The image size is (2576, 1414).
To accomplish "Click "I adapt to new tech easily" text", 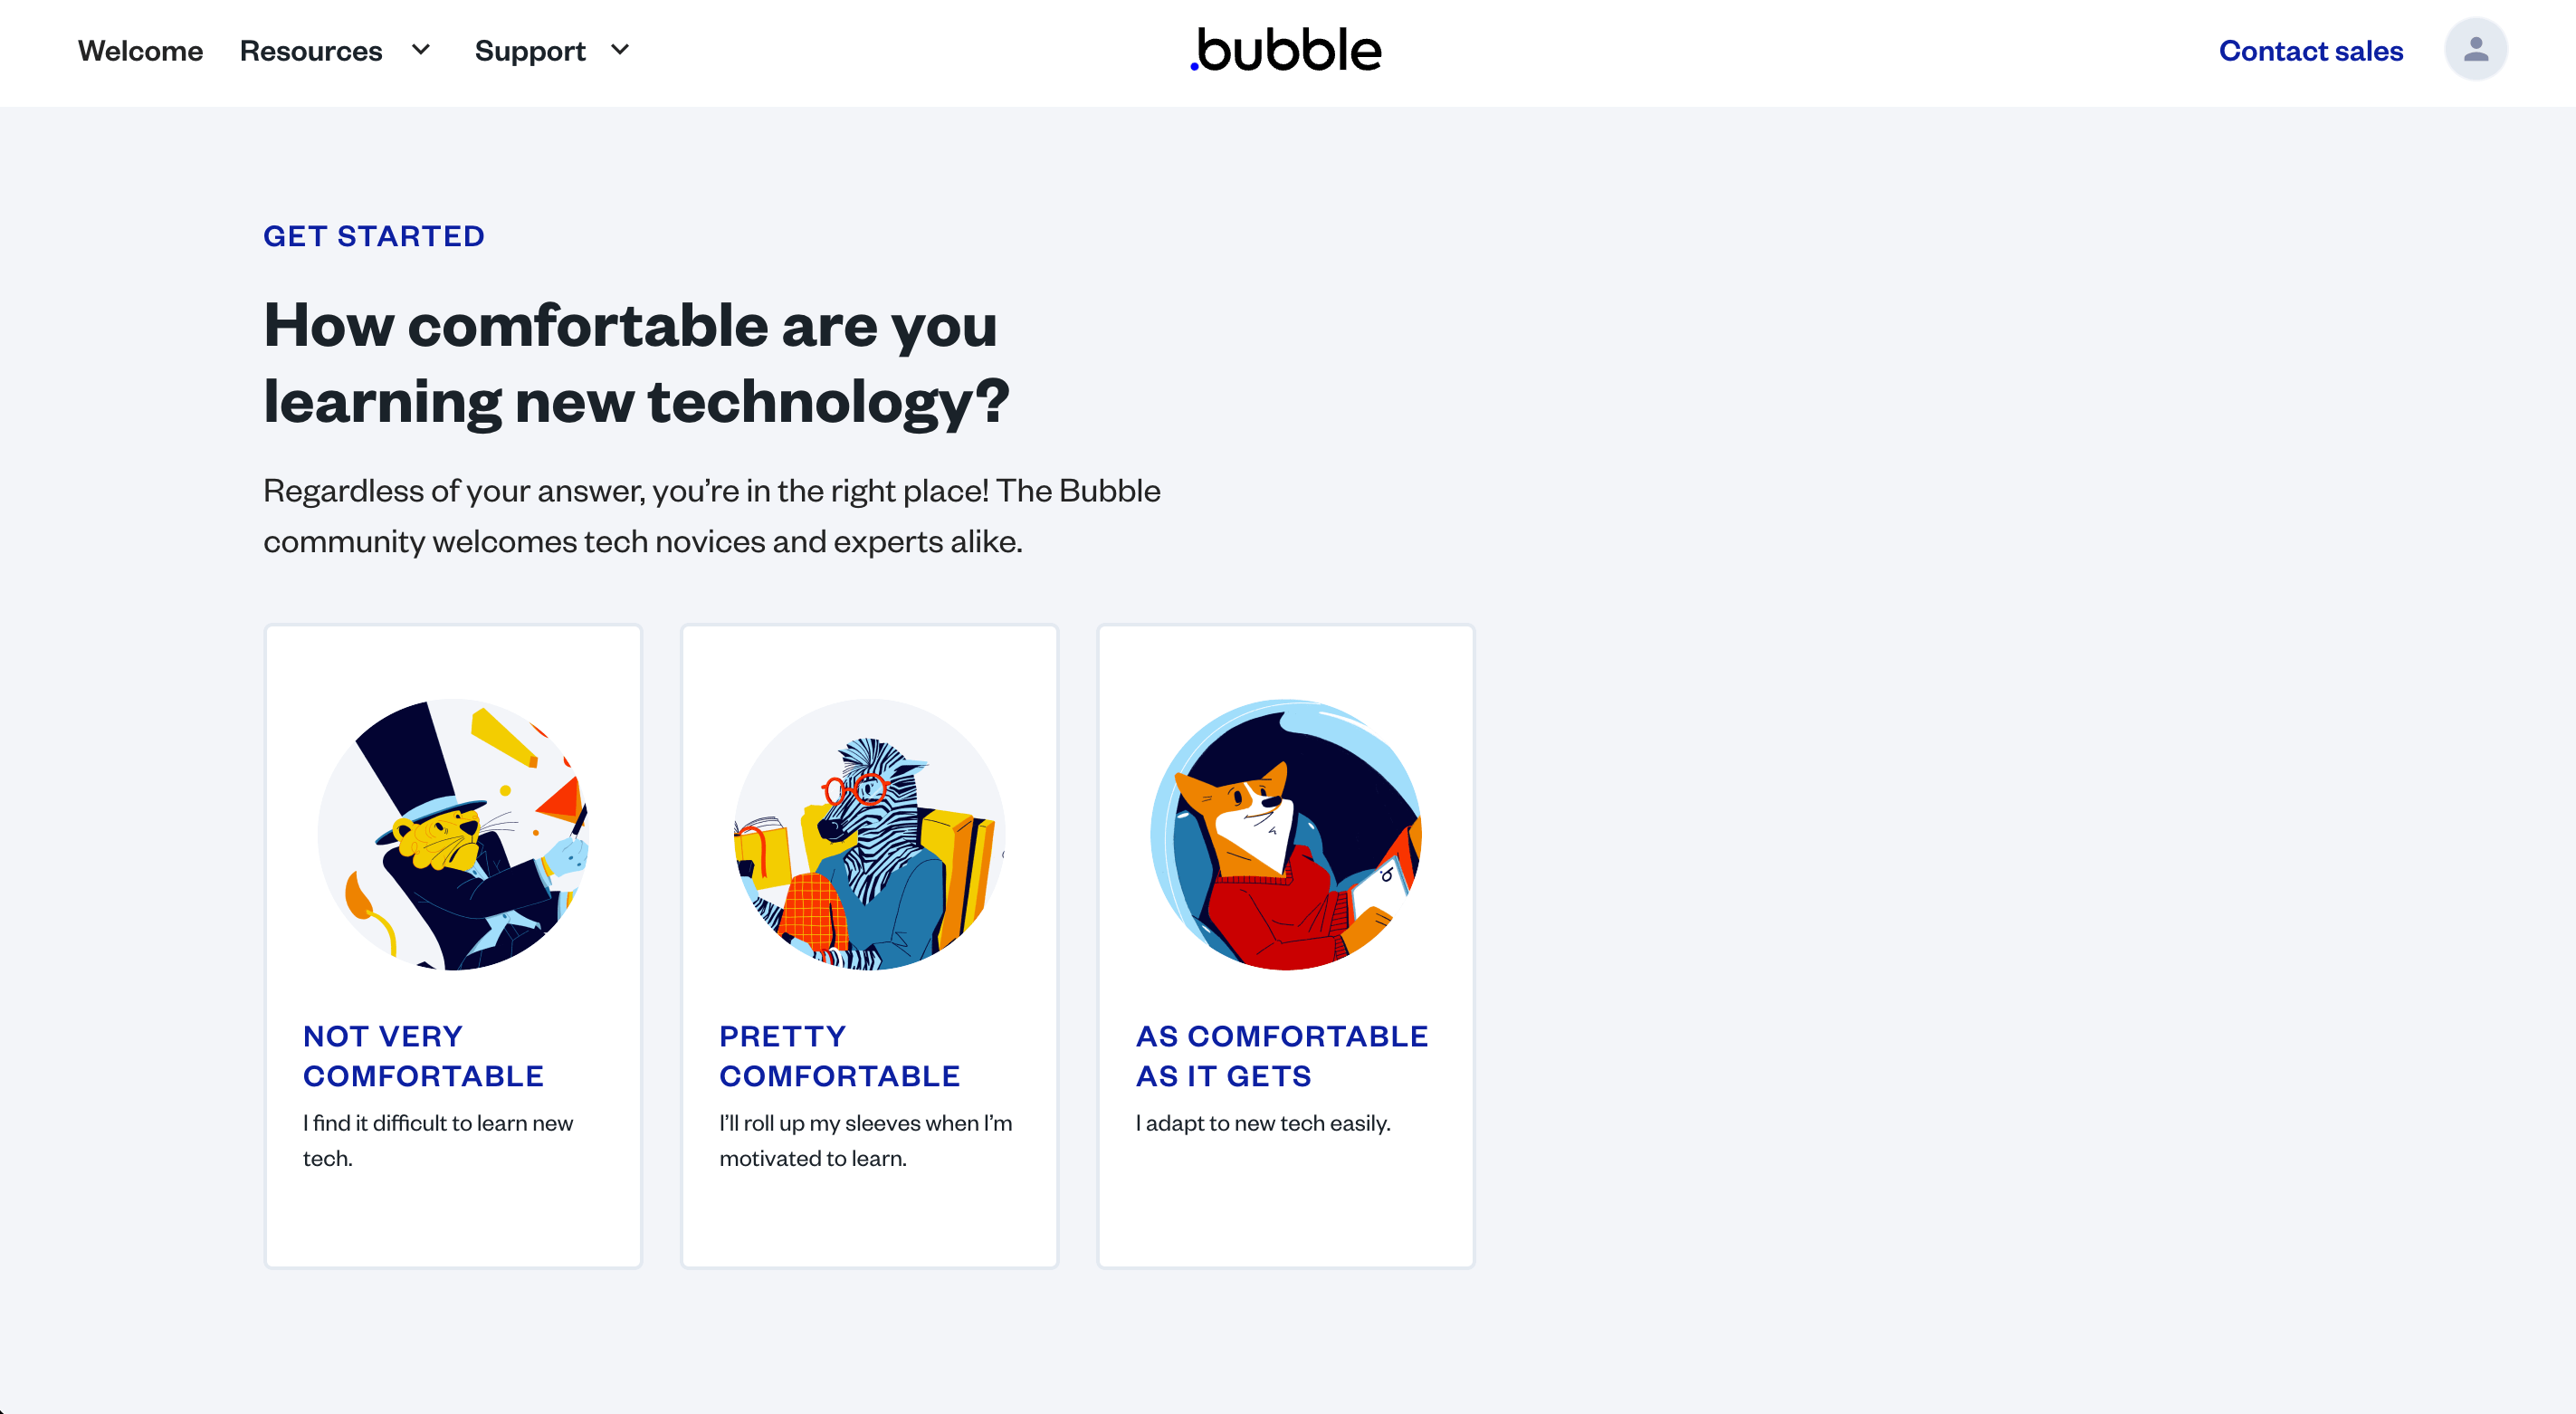I will tap(1263, 1123).
